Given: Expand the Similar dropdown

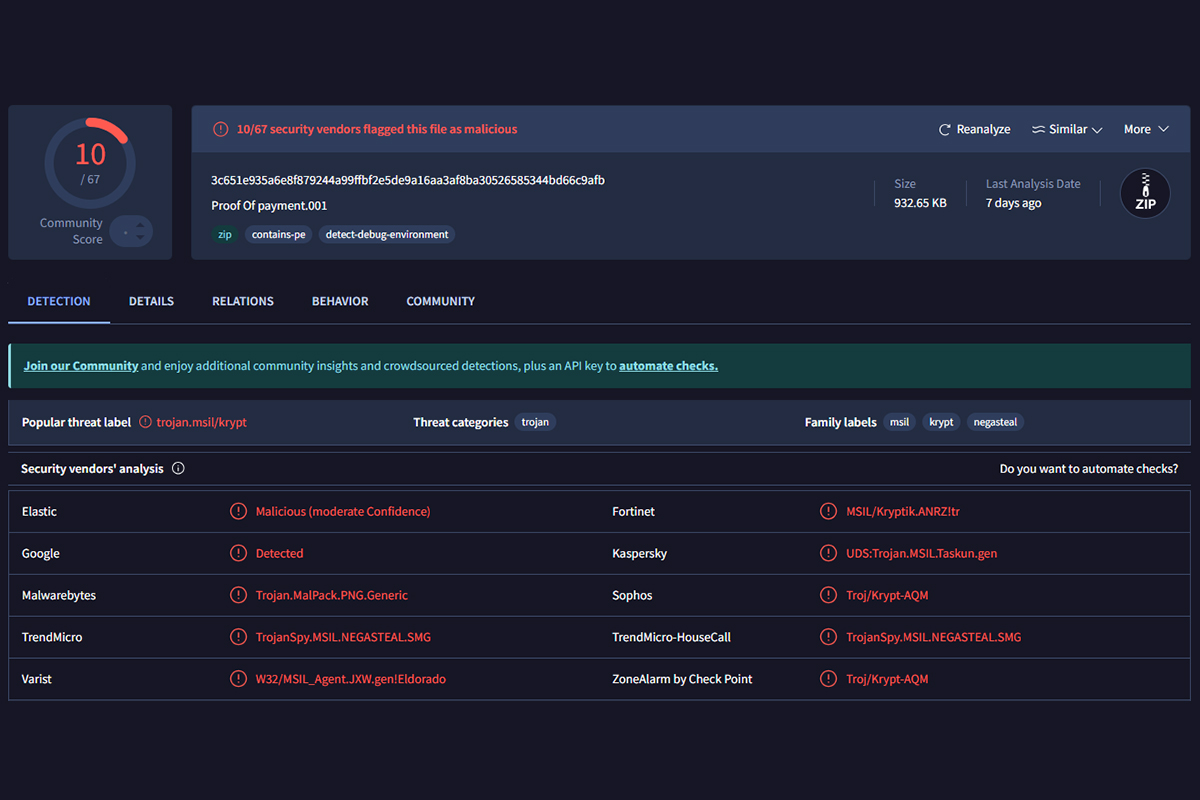Looking at the screenshot, I should click(x=1067, y=130).
